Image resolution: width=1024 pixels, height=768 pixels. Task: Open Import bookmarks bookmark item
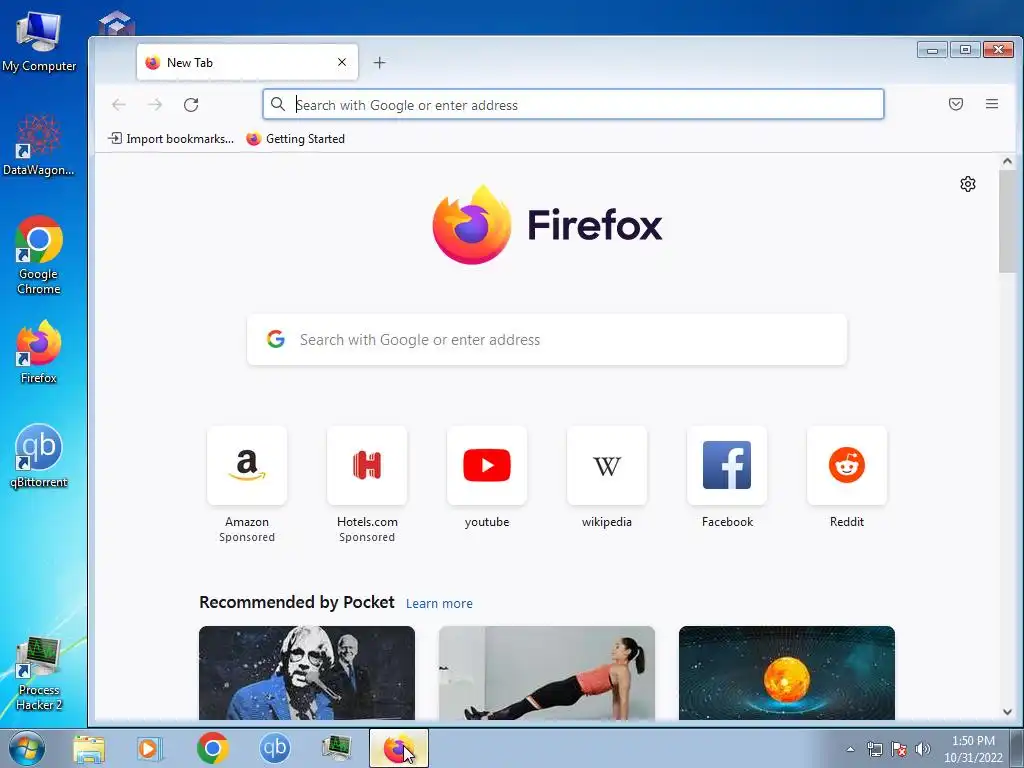(170, 138)
